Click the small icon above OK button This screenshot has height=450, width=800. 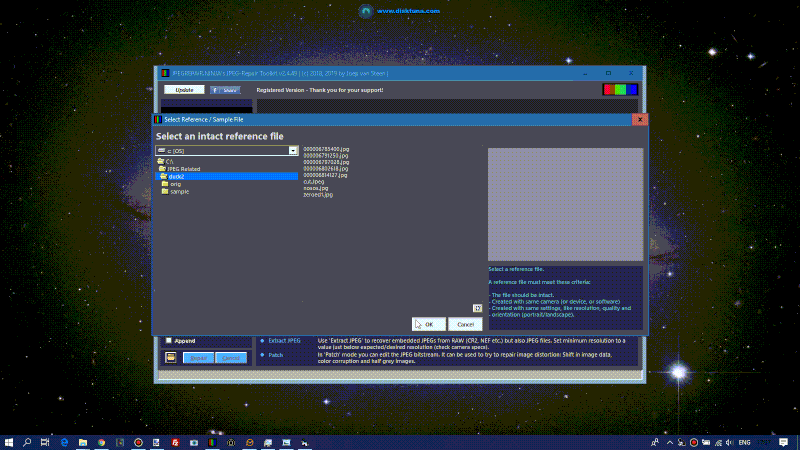click(x=477, y=308)
